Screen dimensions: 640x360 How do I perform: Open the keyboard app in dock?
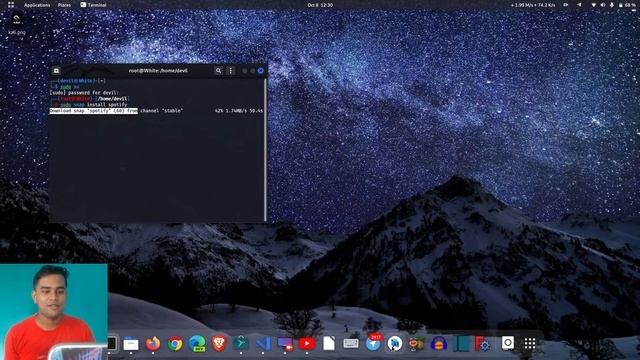click(x=351, y=344)
